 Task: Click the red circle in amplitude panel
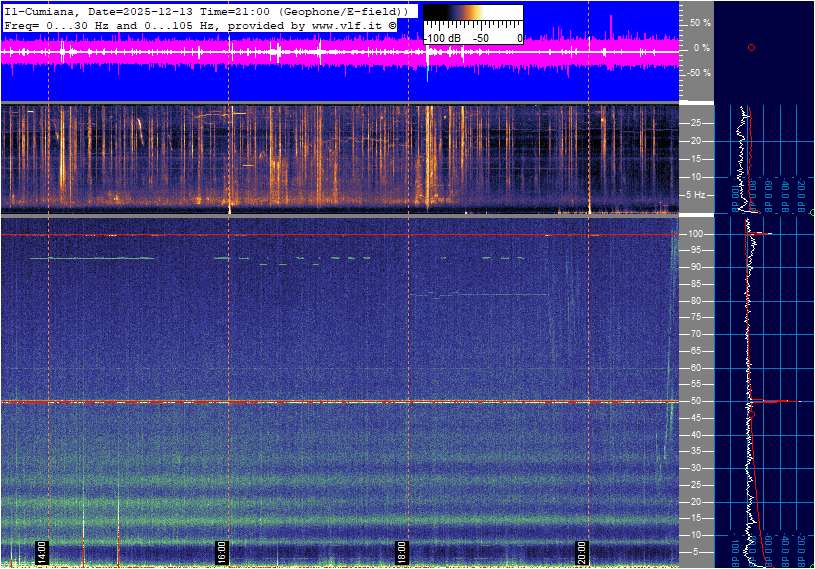(x=751, y=47)
